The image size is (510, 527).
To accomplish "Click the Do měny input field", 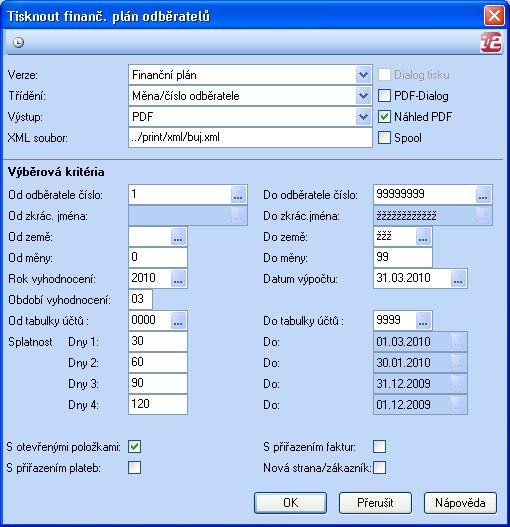I will 403,257.
